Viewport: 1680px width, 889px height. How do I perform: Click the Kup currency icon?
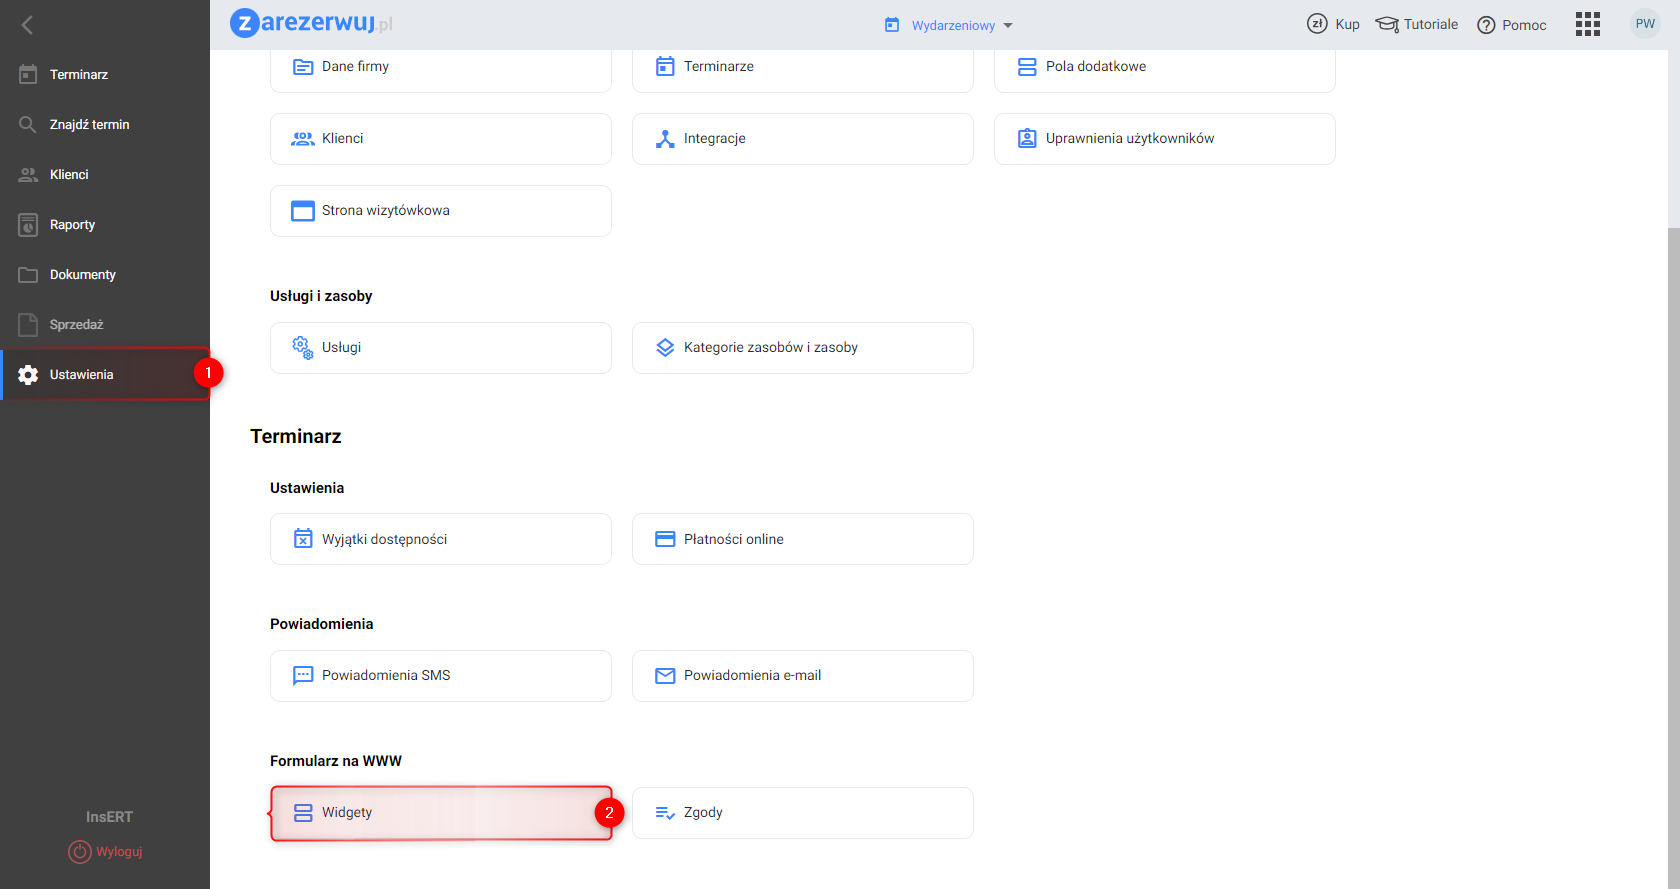point(1317,24)
